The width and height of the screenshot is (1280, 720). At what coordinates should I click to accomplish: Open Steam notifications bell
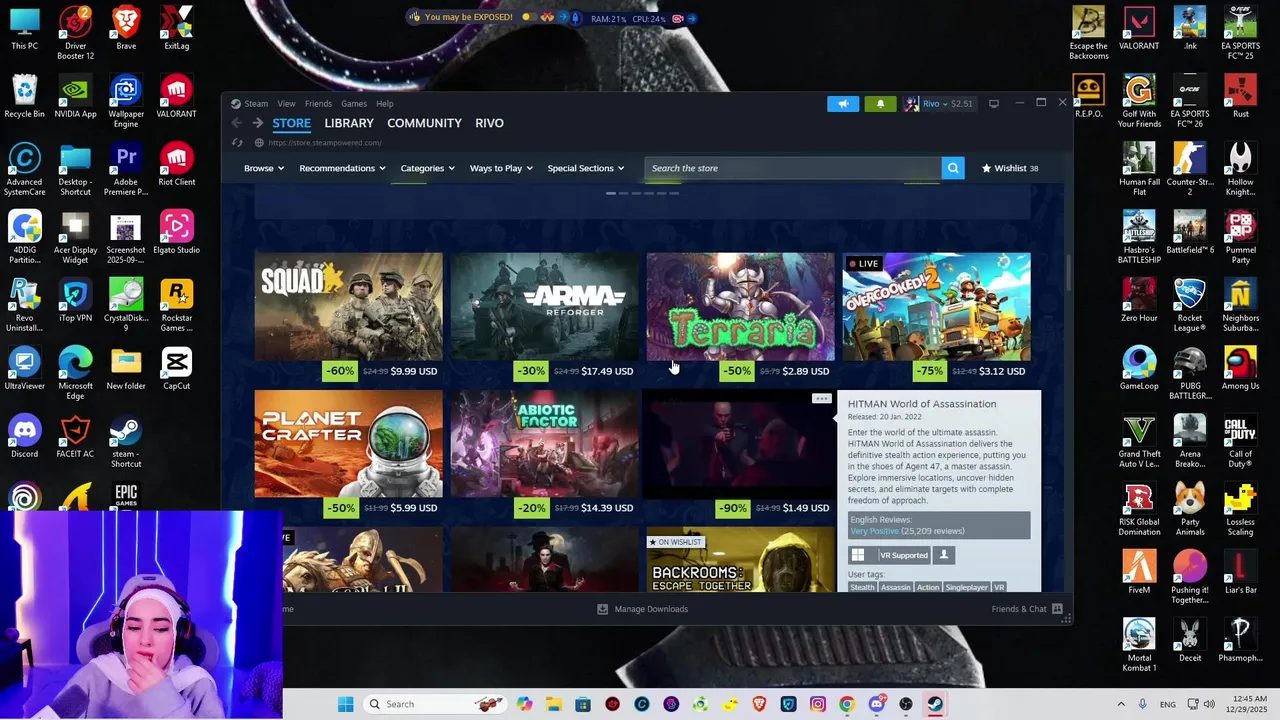[x=880, y=103]
